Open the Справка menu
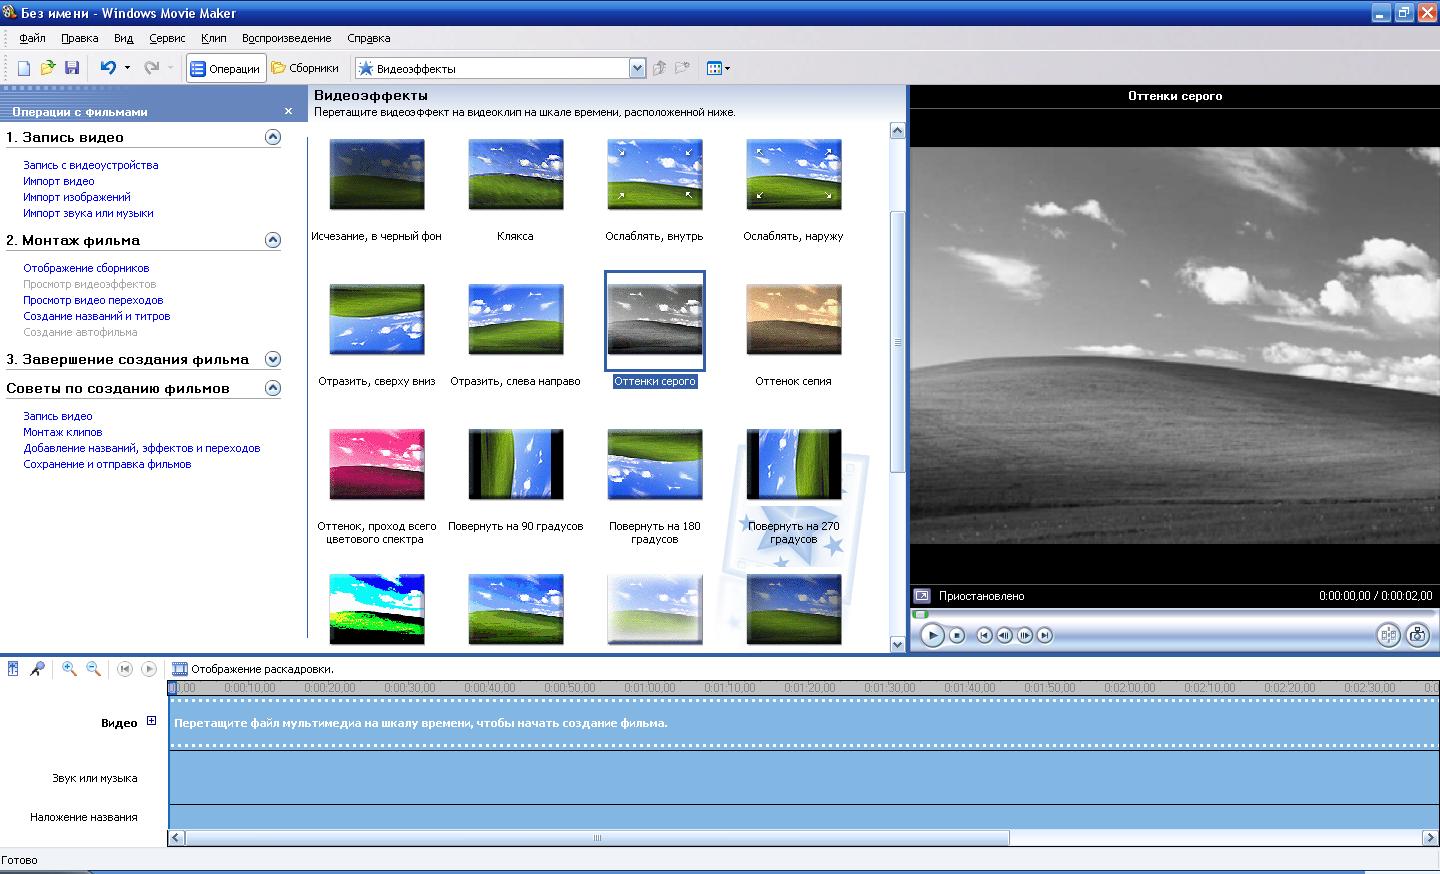 368,38
